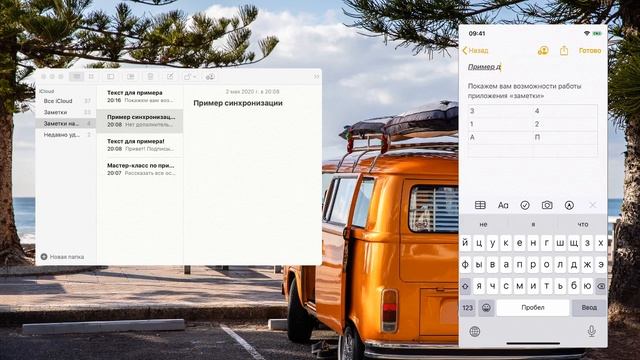Tap the 'п' key on keyboard
Image resolution: width=640 pixels, height=360 pixels.
coord(520,264)
